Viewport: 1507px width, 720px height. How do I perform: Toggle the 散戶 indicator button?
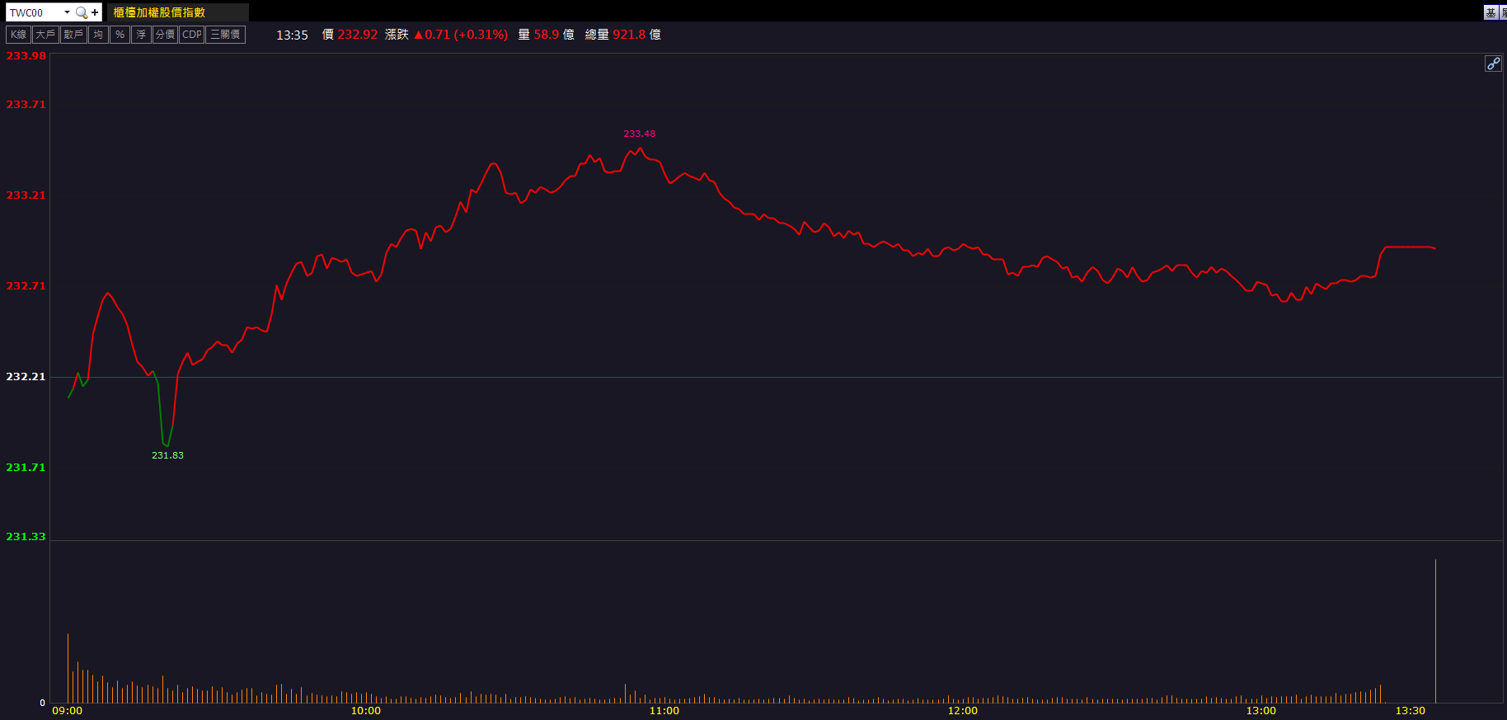pyautogui.click(x=73, y=35)
